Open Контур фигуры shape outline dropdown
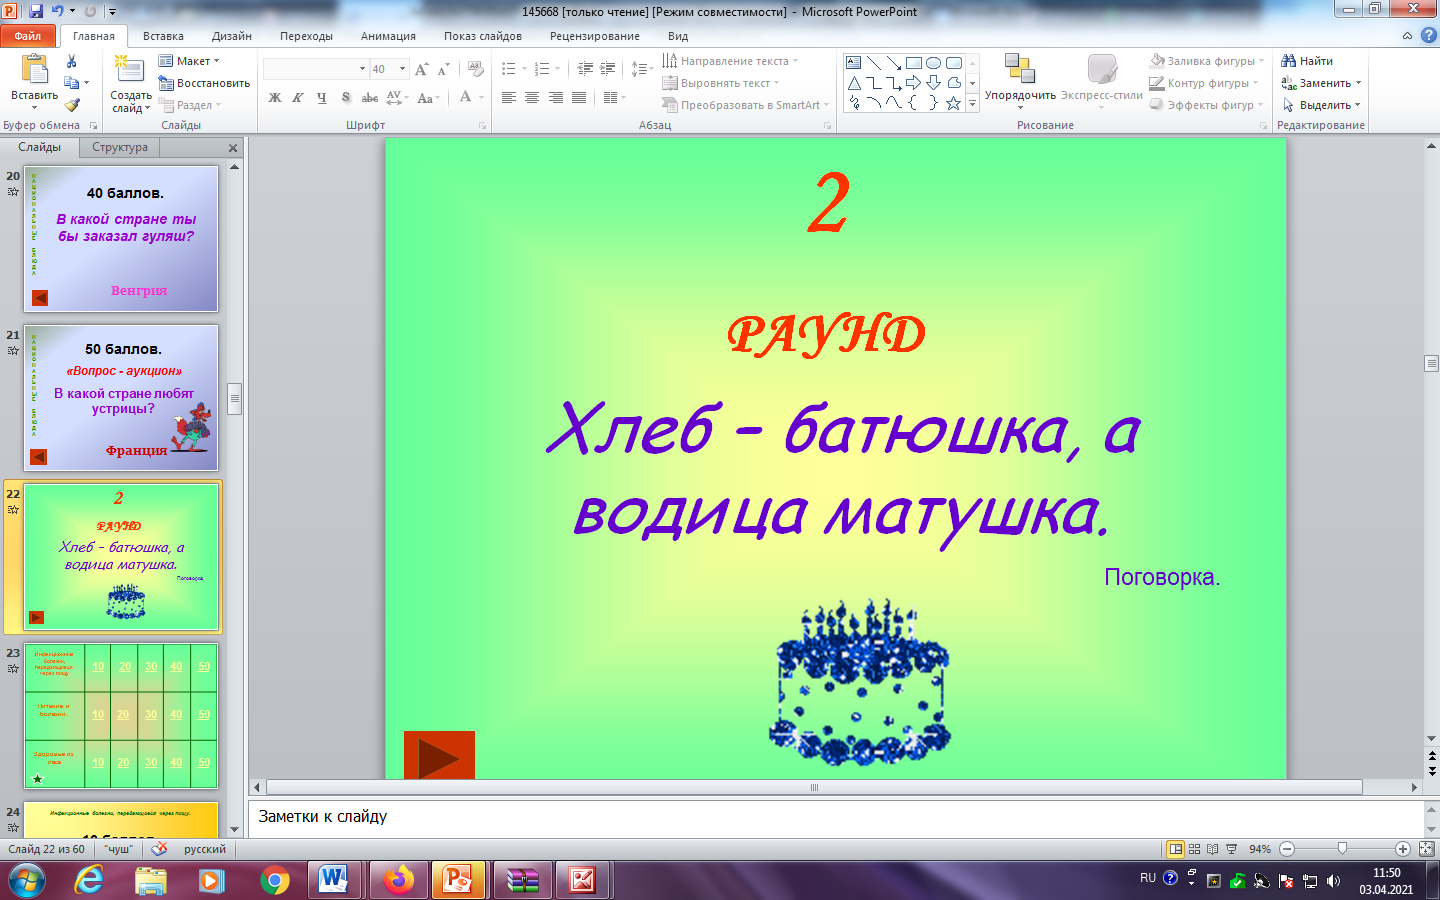1440x900 pixels. 1204,83
